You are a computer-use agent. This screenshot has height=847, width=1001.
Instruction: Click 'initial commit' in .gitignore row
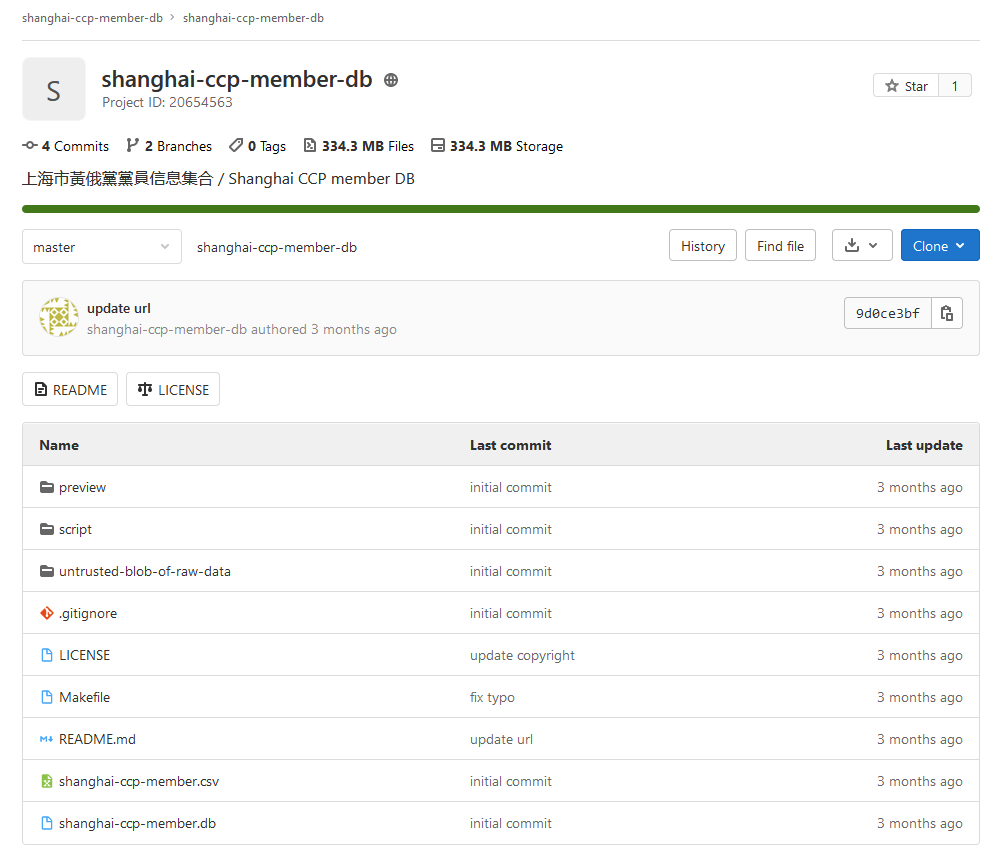511,613
